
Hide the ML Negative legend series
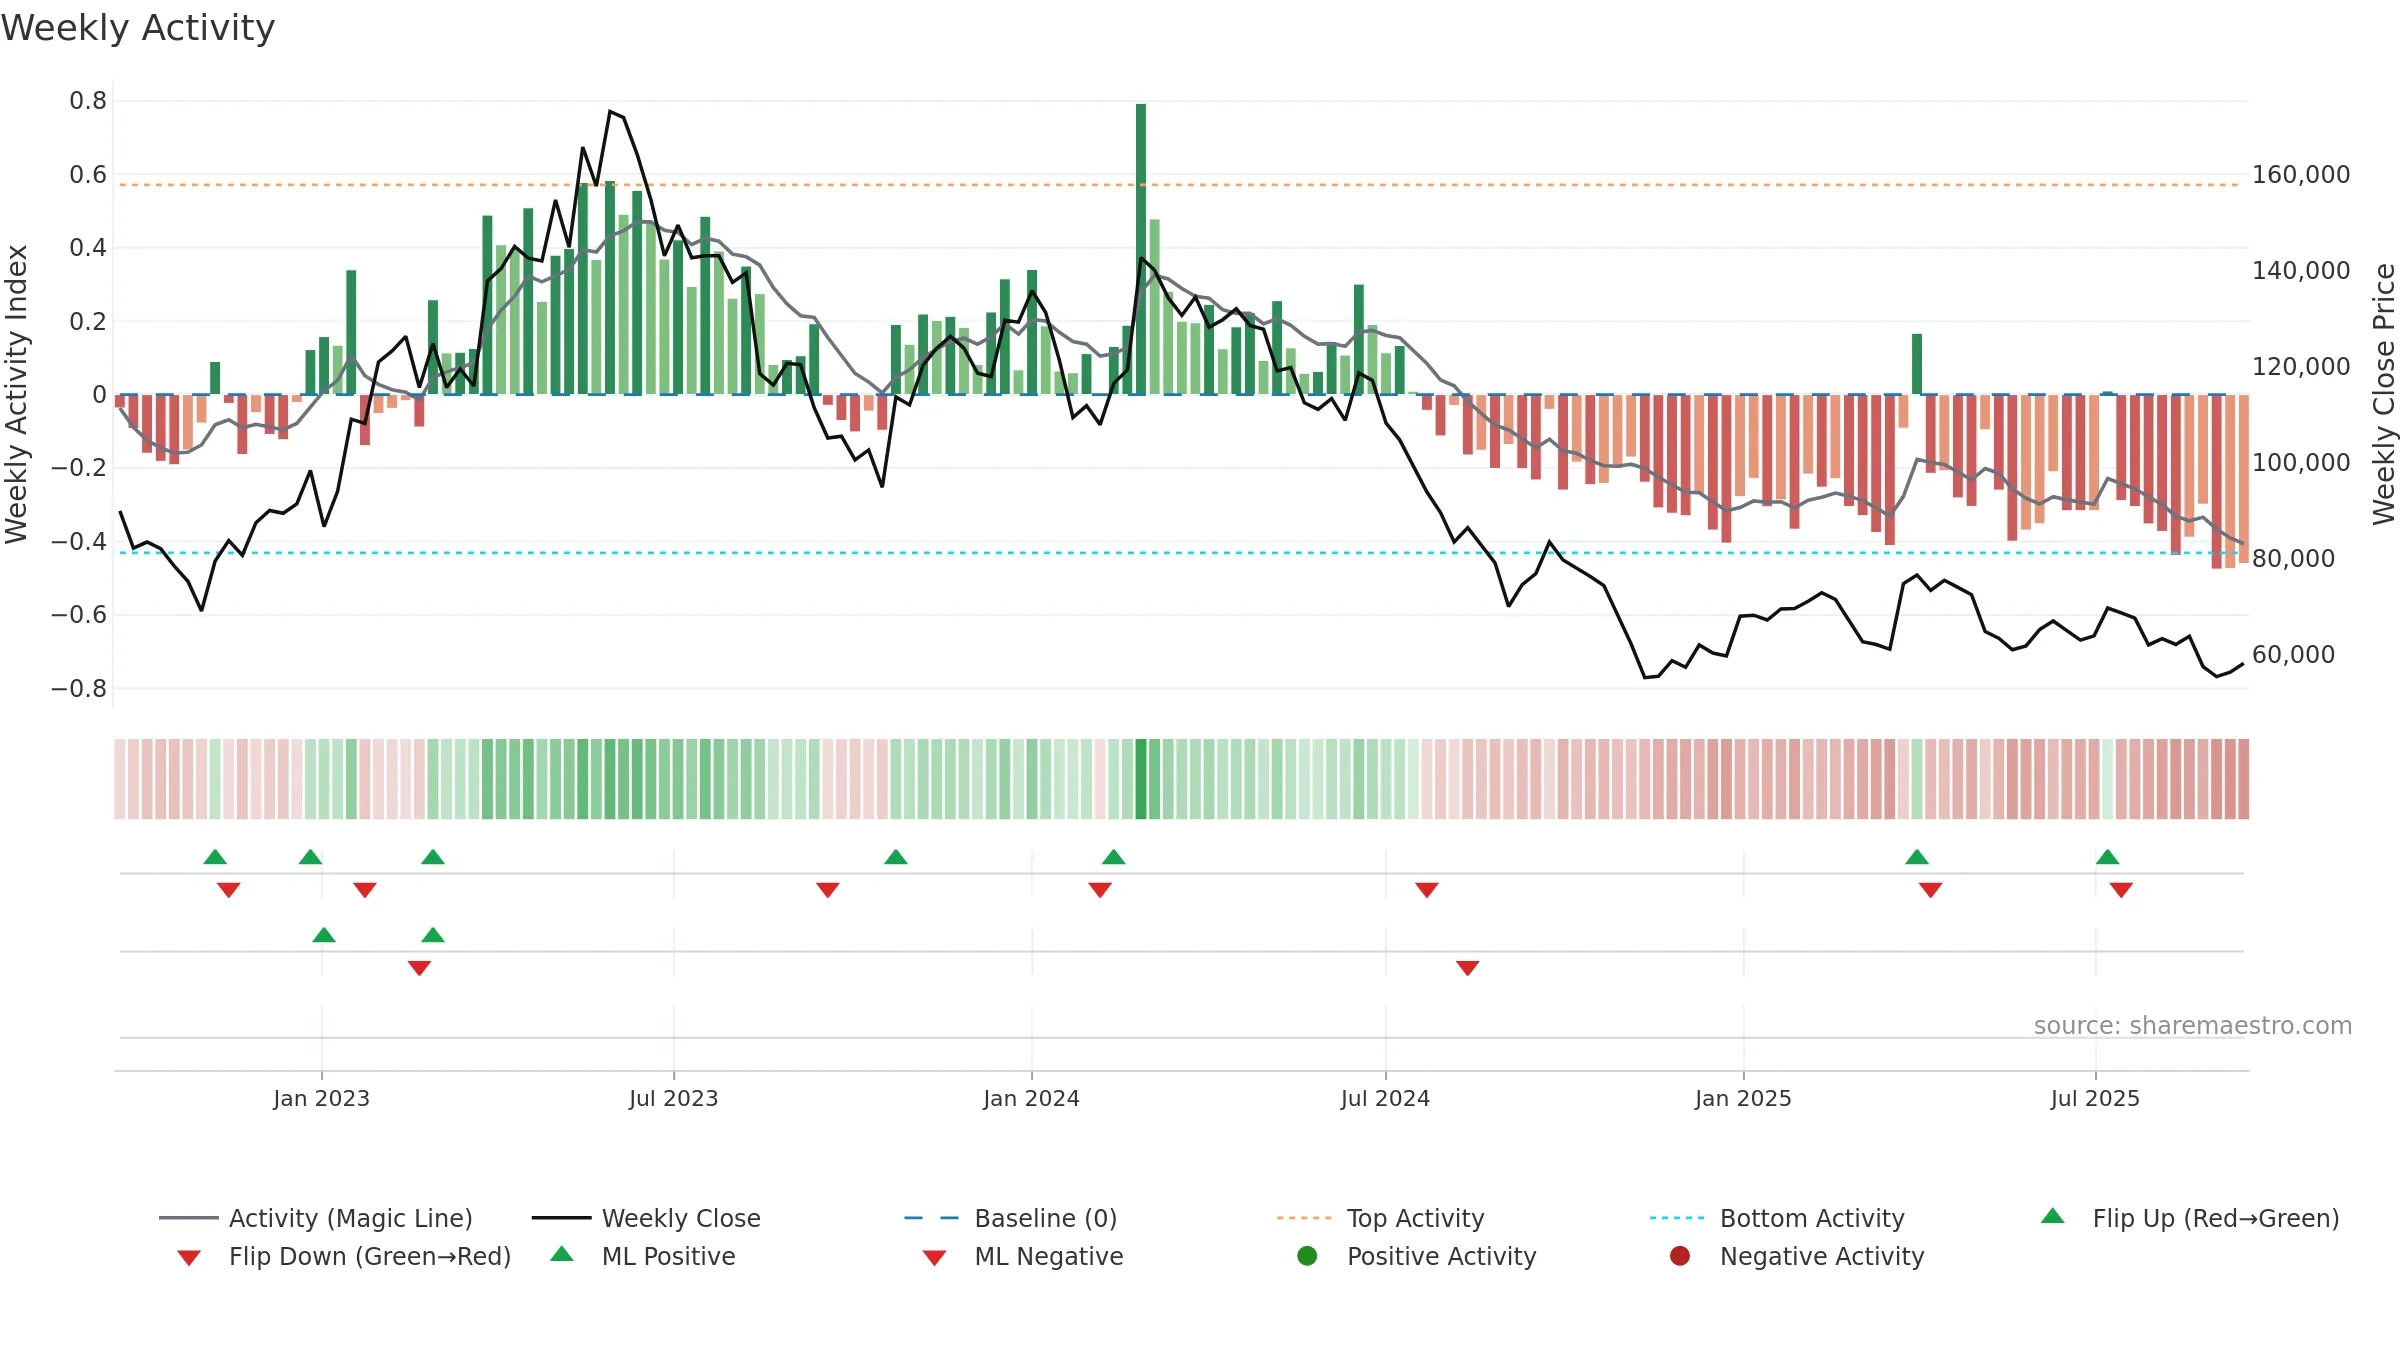point(1023,1256)
